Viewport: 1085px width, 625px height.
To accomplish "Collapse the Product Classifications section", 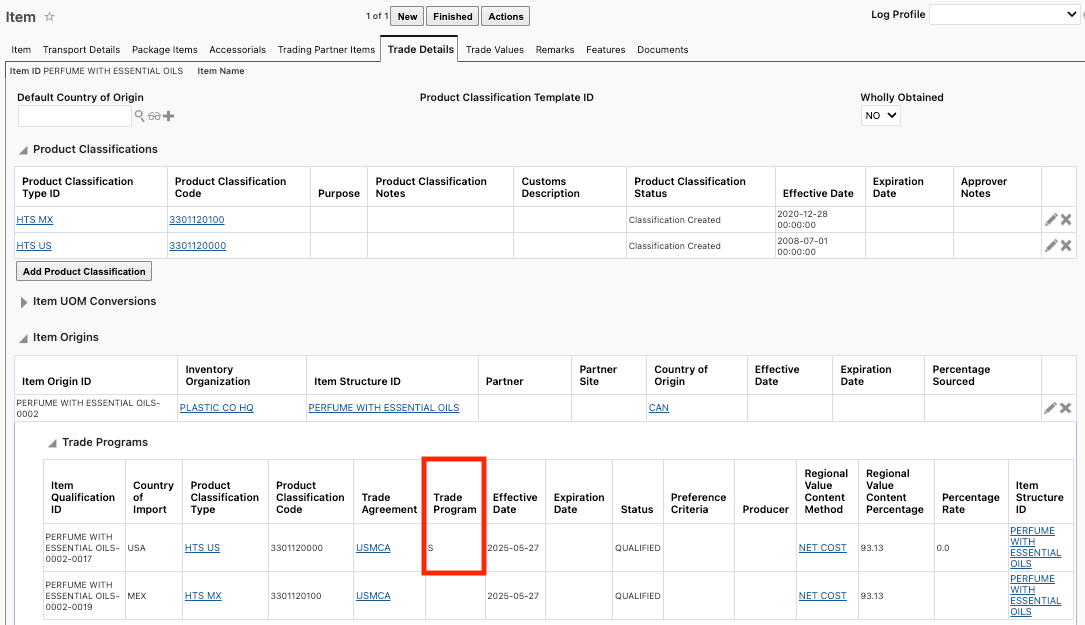I will point(21,149).
